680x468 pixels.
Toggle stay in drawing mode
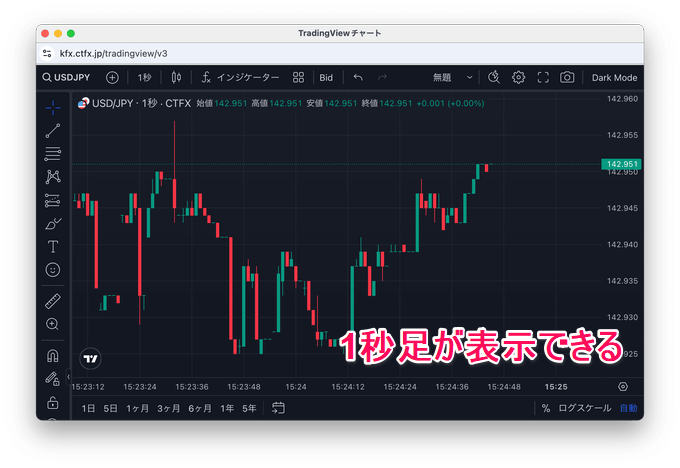[53, 379]
